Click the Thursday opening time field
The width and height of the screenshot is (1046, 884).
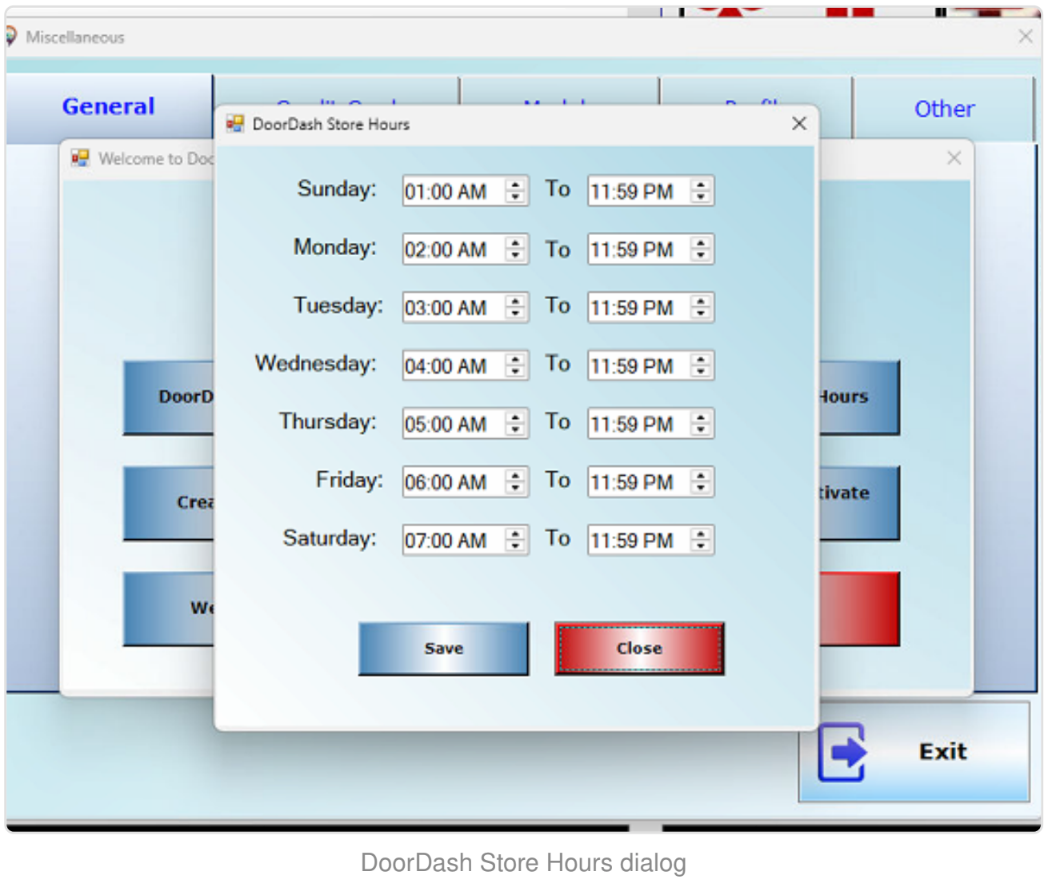pos(465,423)
